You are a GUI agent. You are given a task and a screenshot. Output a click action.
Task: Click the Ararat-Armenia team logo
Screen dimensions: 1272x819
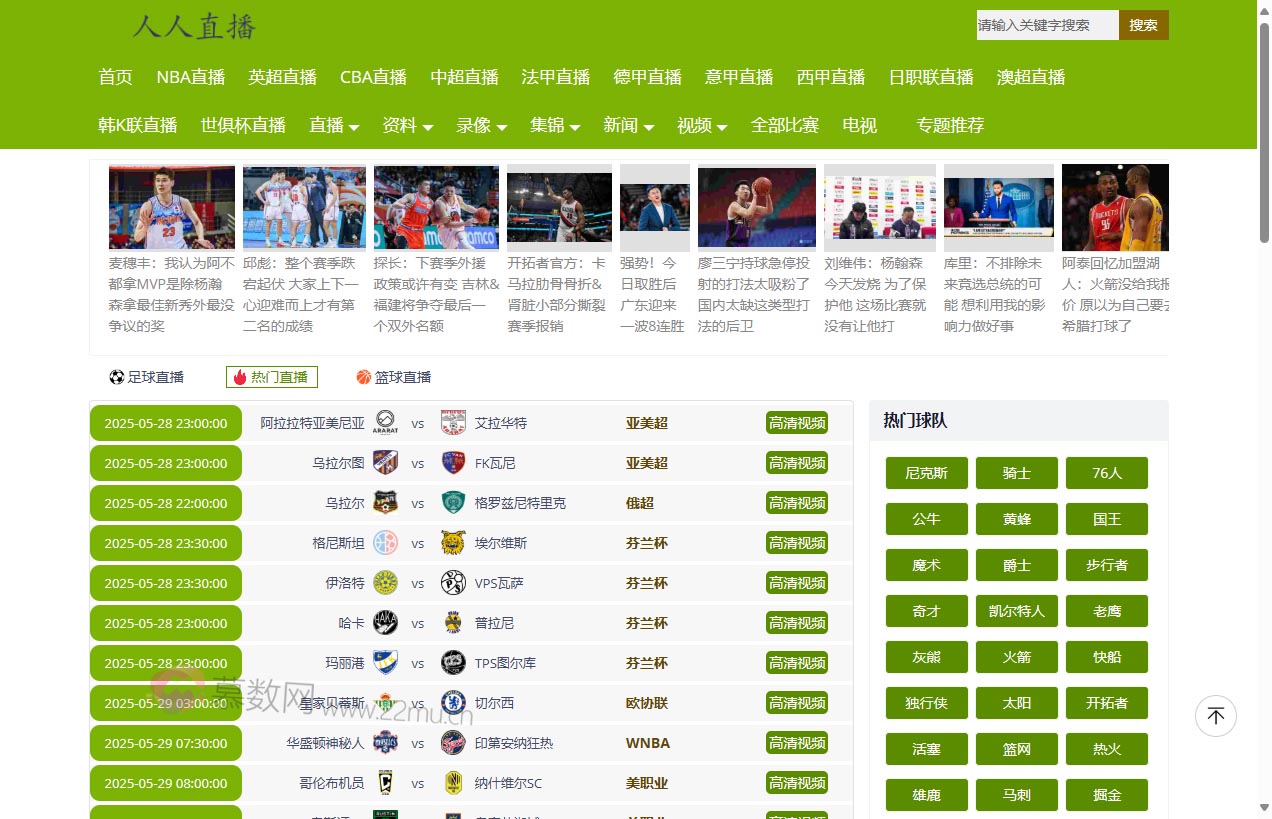click(x=385, y=423)
